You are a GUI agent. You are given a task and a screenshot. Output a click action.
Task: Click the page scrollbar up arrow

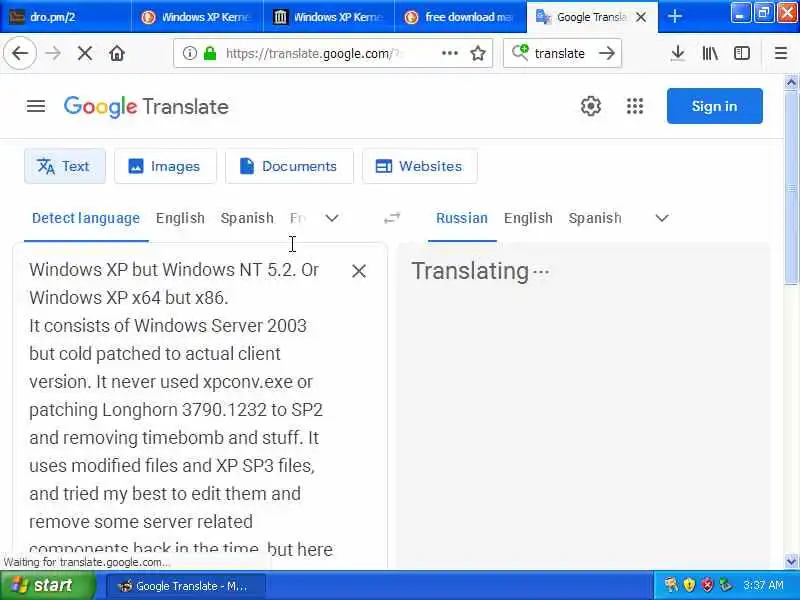point(791,82)
